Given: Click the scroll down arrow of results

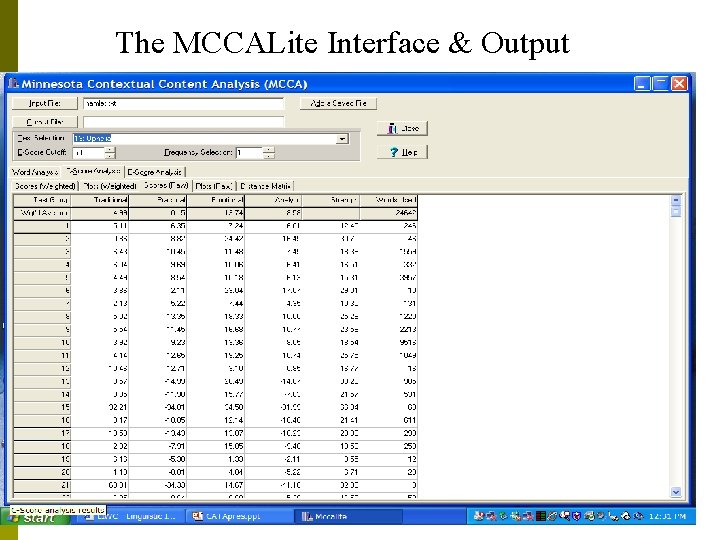Looking at the screenshot, I should (676, 492).
